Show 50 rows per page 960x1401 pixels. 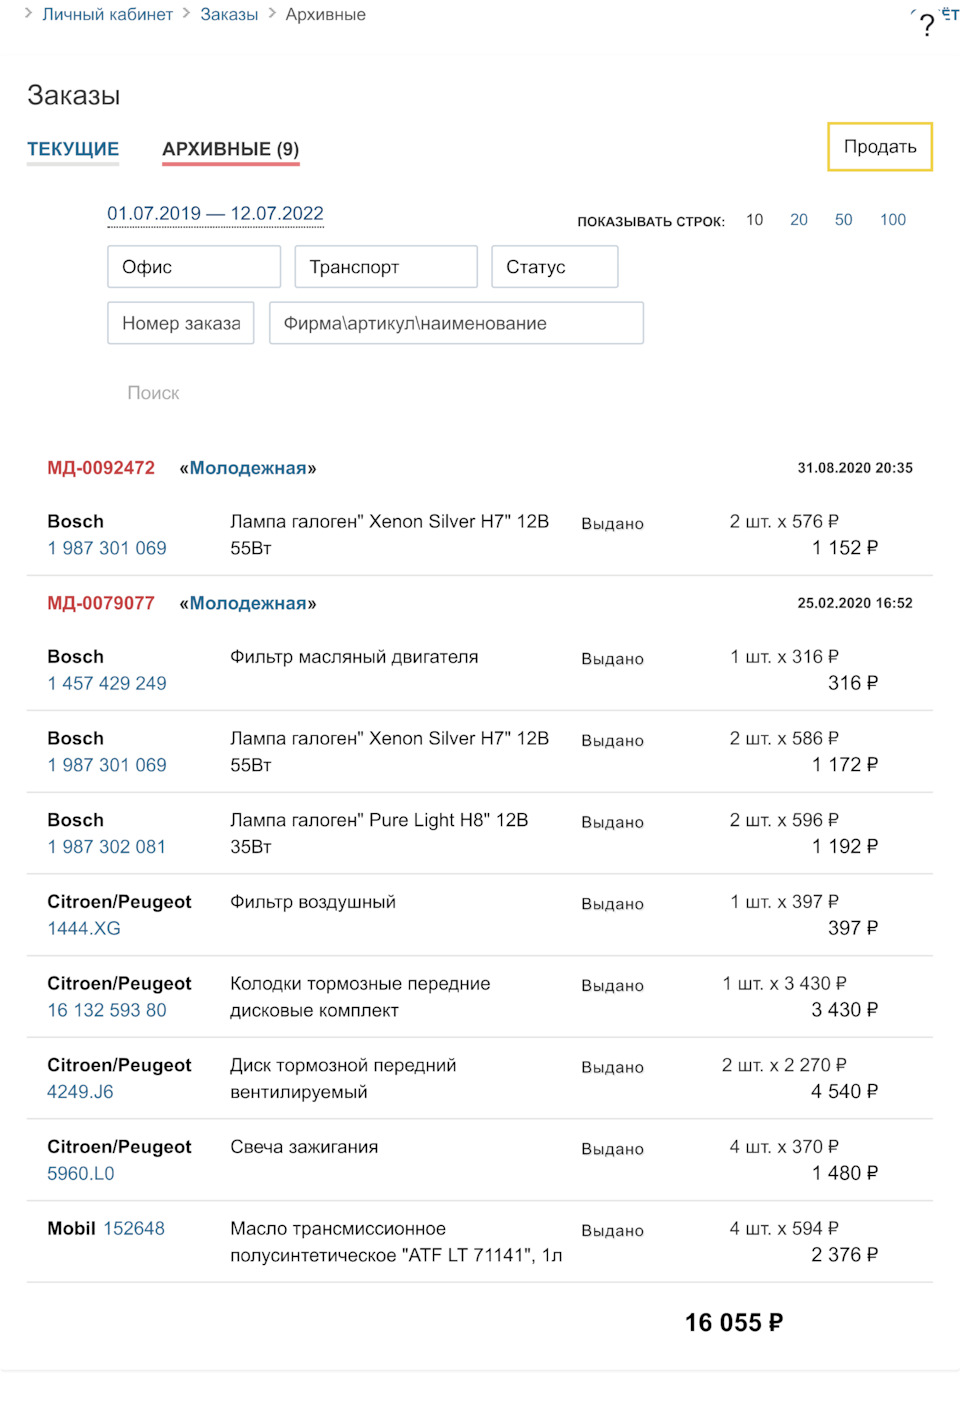tap(843, 220)
